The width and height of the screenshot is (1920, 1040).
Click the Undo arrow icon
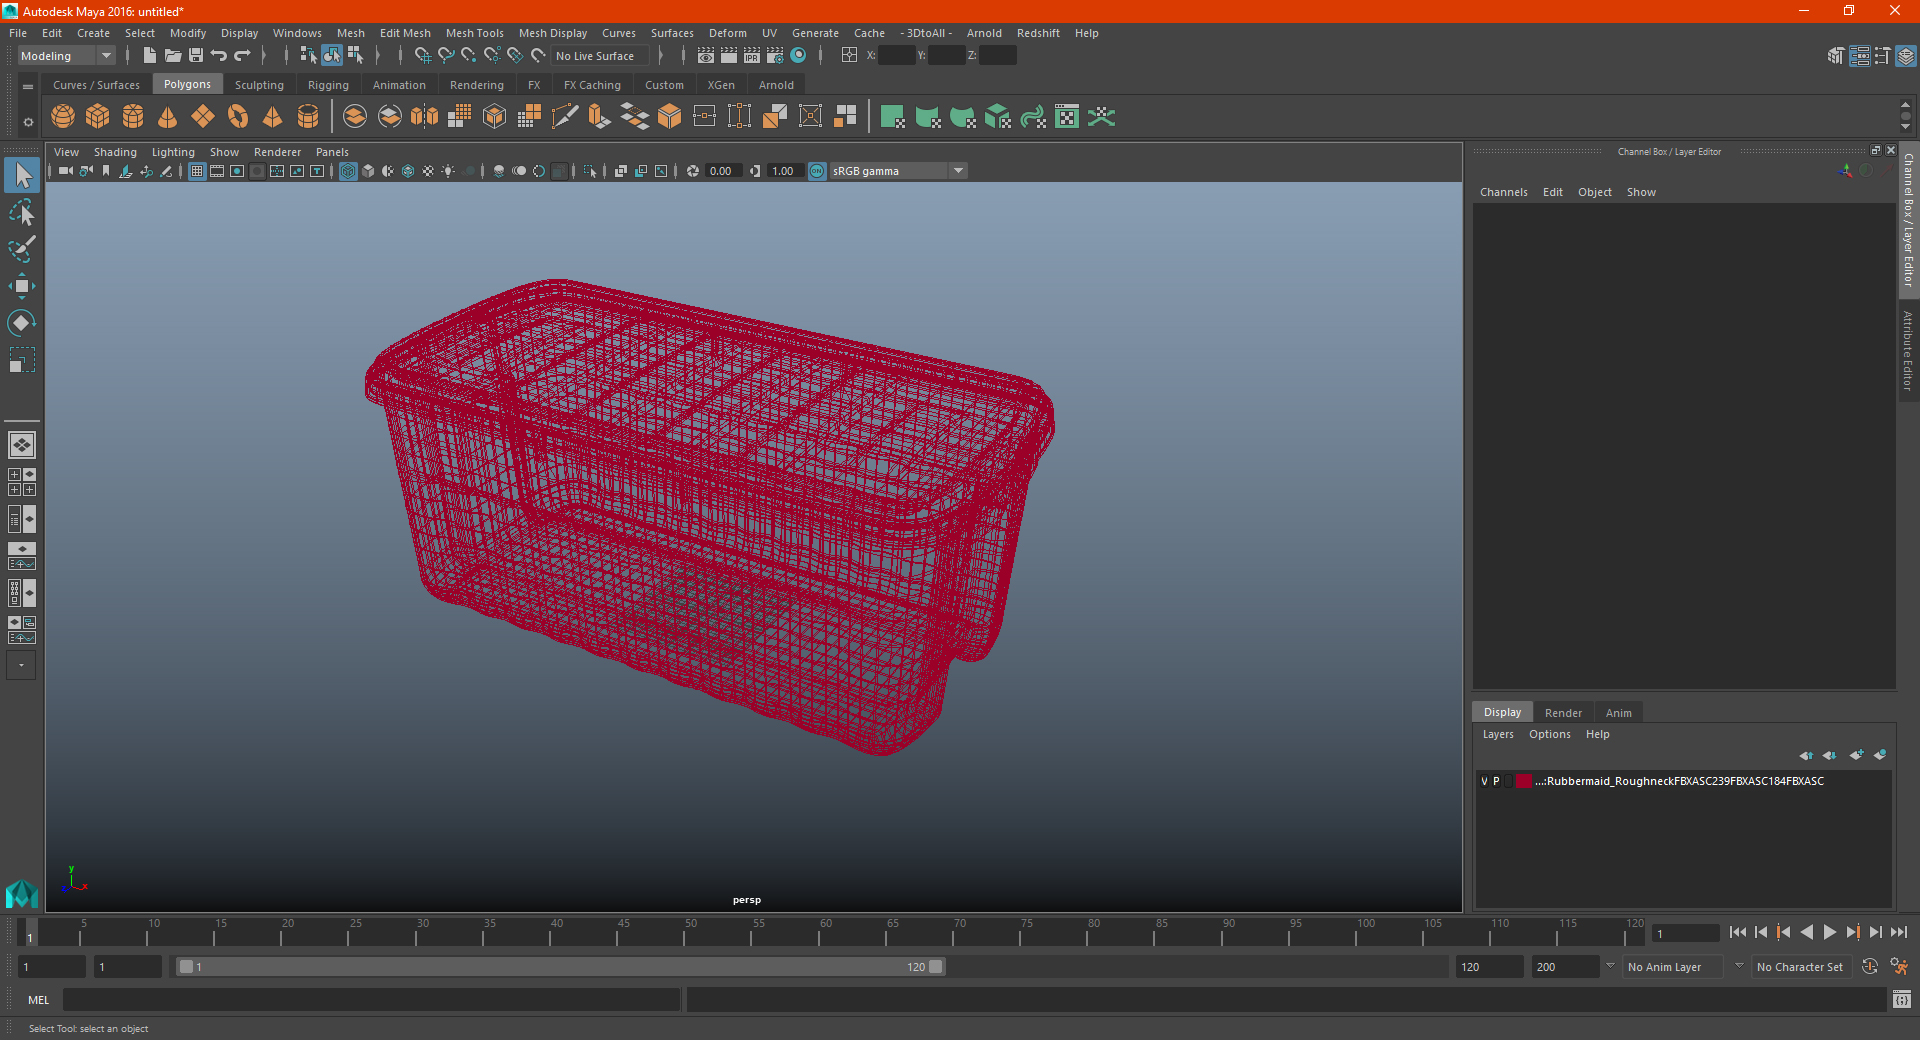pyautogui.click(x=219, y=56)
